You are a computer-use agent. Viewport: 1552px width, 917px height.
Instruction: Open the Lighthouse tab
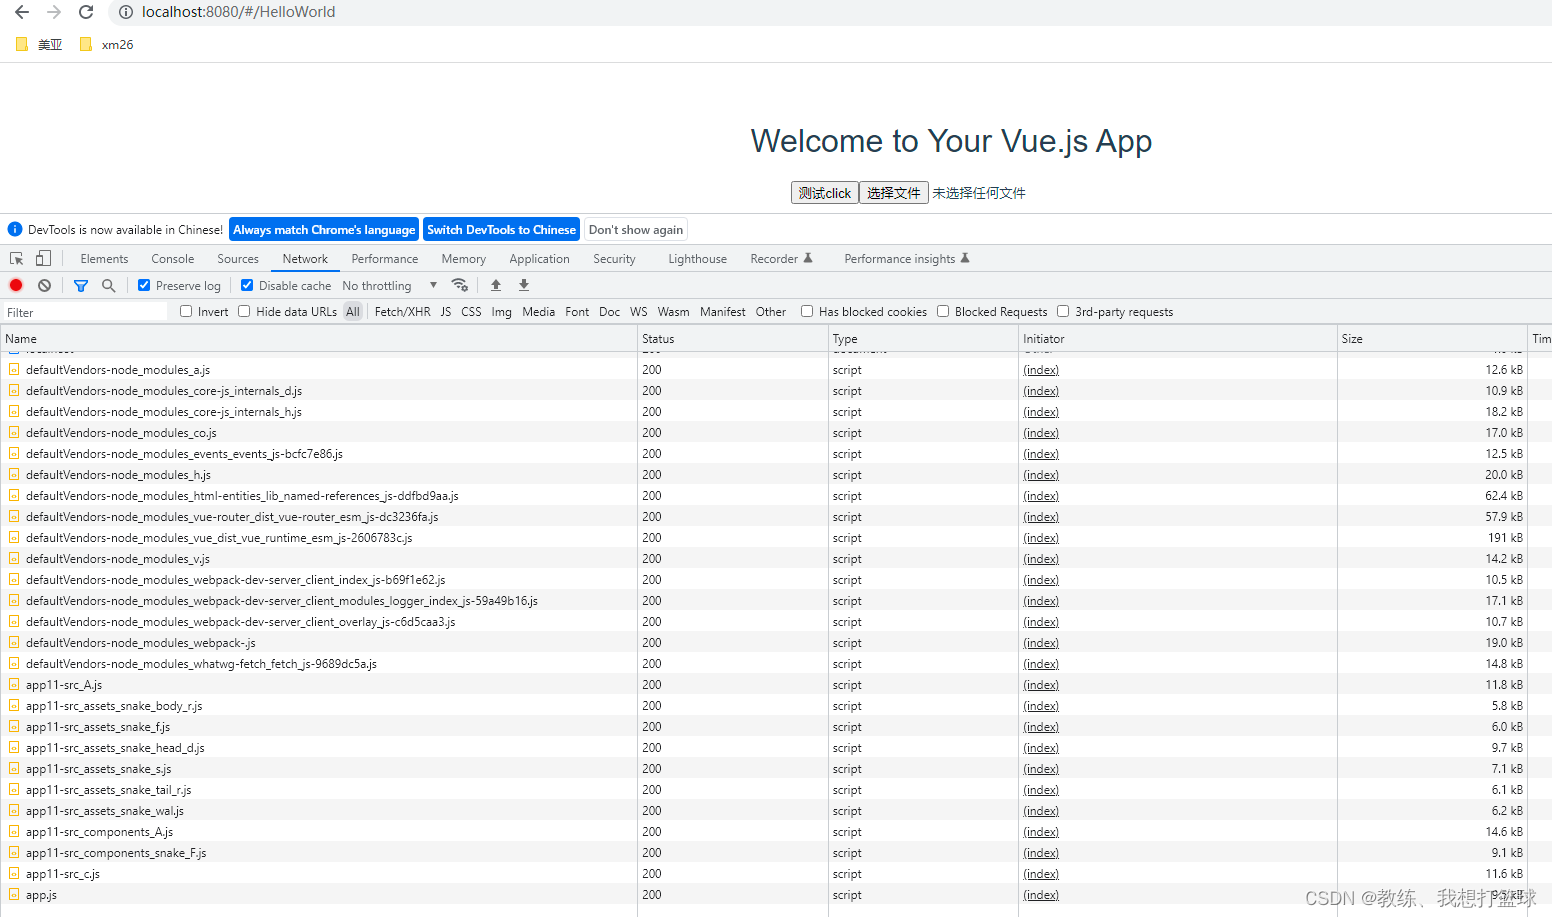coord(697,258)
